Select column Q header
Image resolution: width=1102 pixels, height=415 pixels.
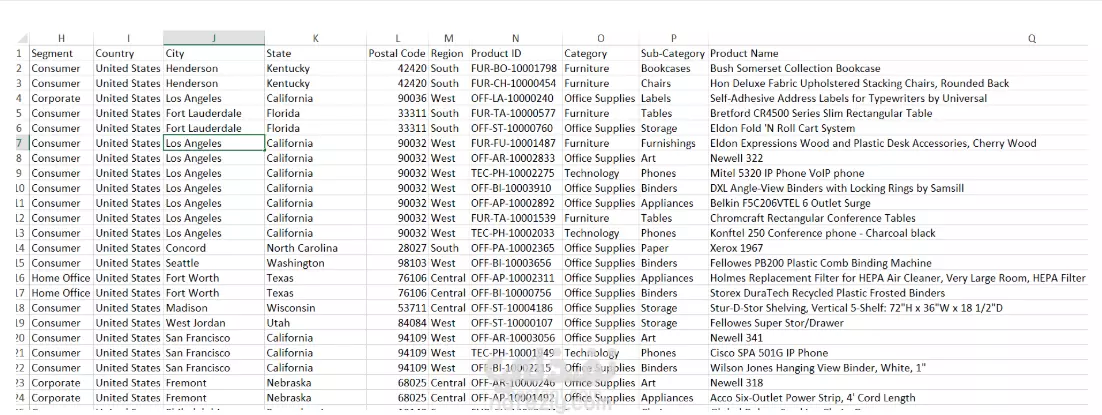pyautogui.click(x=1031, y=39)
